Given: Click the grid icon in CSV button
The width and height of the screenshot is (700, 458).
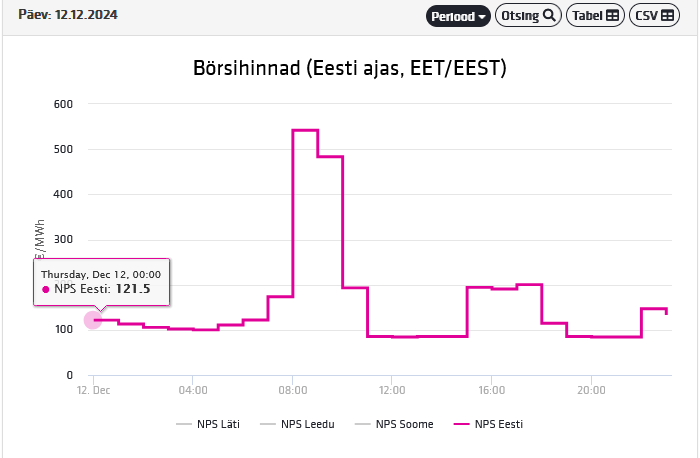Looking at the screenshot, I should 667,16.
